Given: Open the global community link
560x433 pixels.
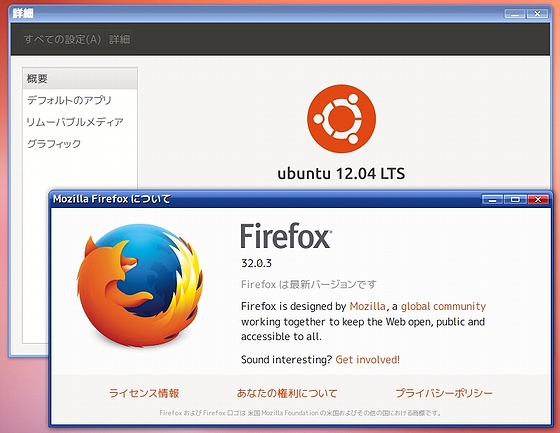Looking at the screenshot, I should (443, 307).
